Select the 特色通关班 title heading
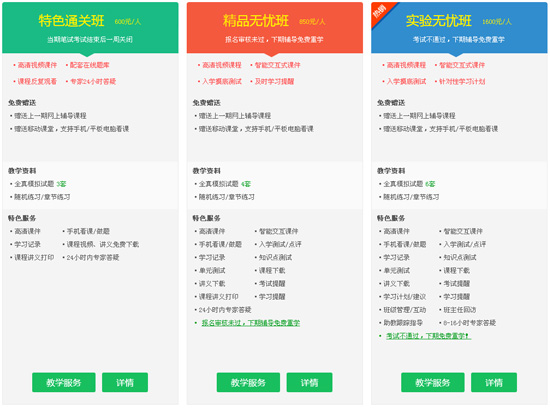This screenshot has width=550, height=408. (72, 21)
